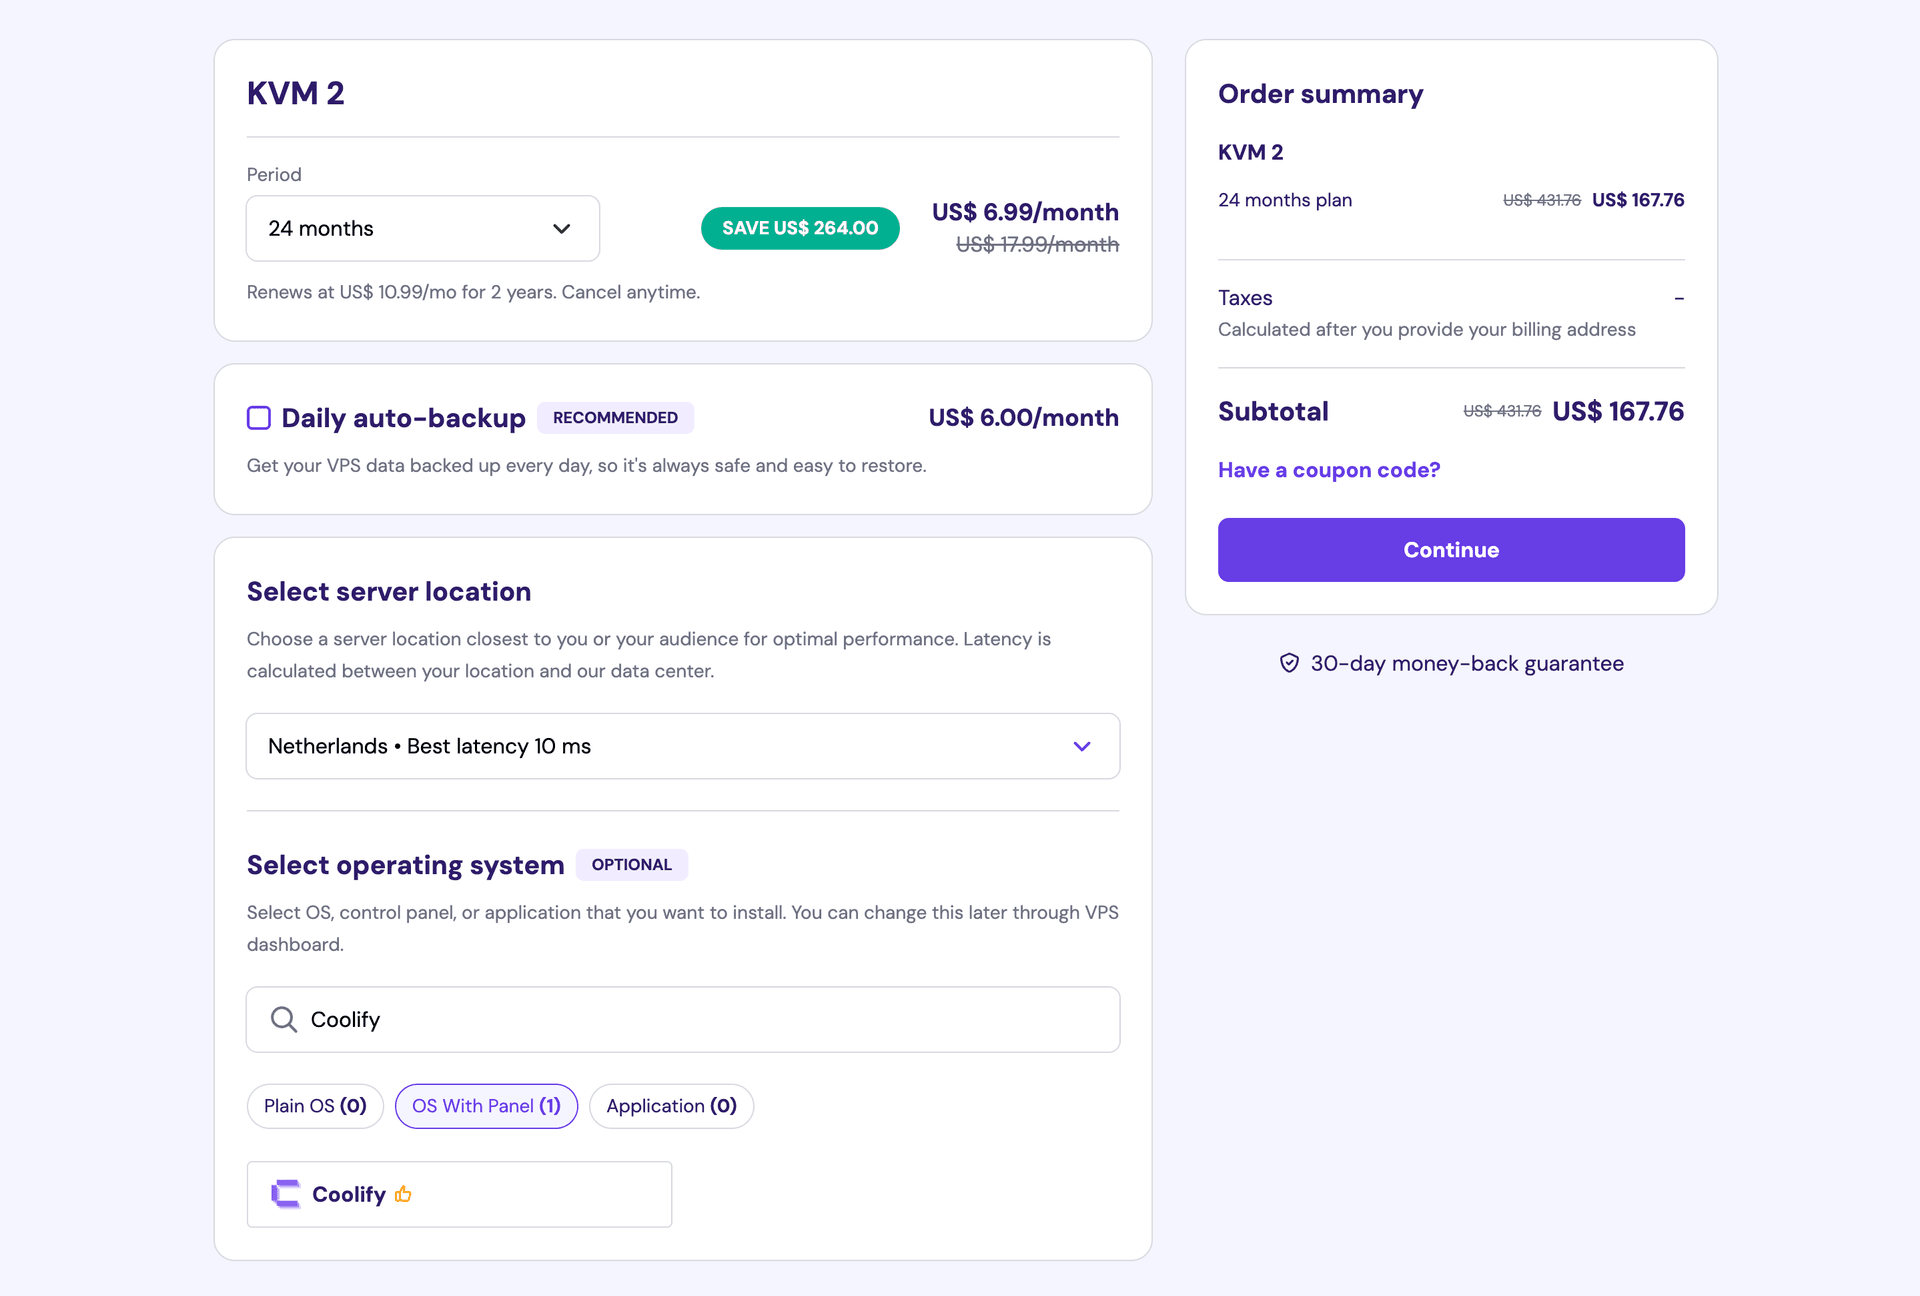The image size is (1920, 1296).
Task: Switch to the "Application (0)" filter
Action: point(671,1106)
